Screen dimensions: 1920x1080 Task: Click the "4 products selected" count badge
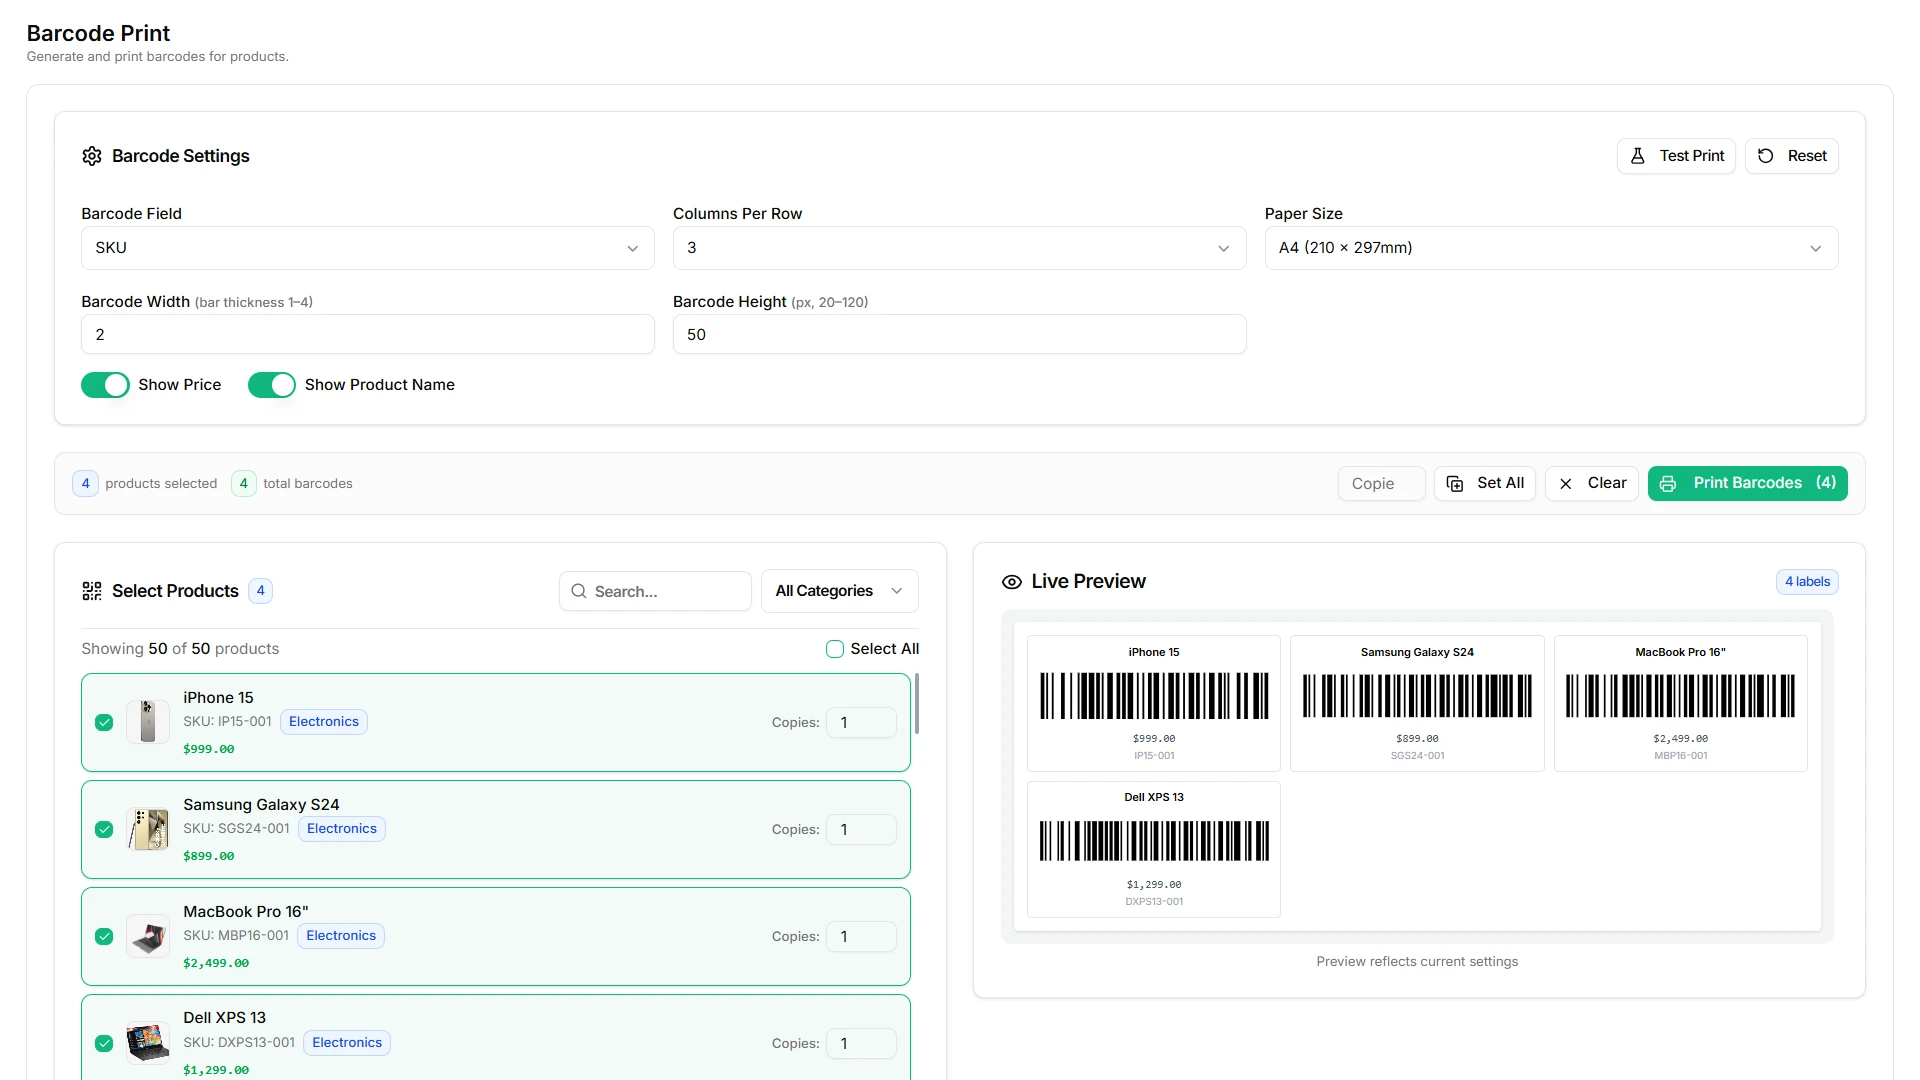[x=85, y=484]
